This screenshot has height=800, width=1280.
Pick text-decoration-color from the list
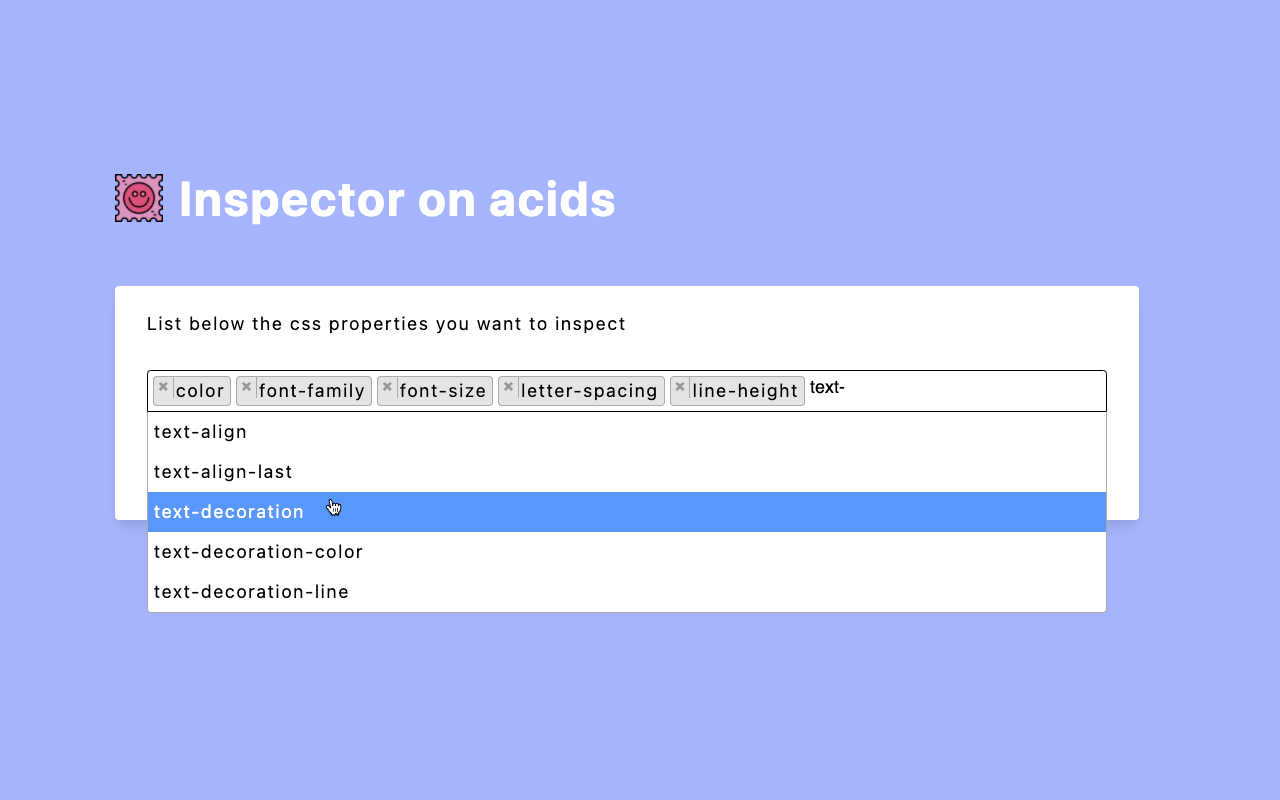pyautogui.click(x=258, y=551)
